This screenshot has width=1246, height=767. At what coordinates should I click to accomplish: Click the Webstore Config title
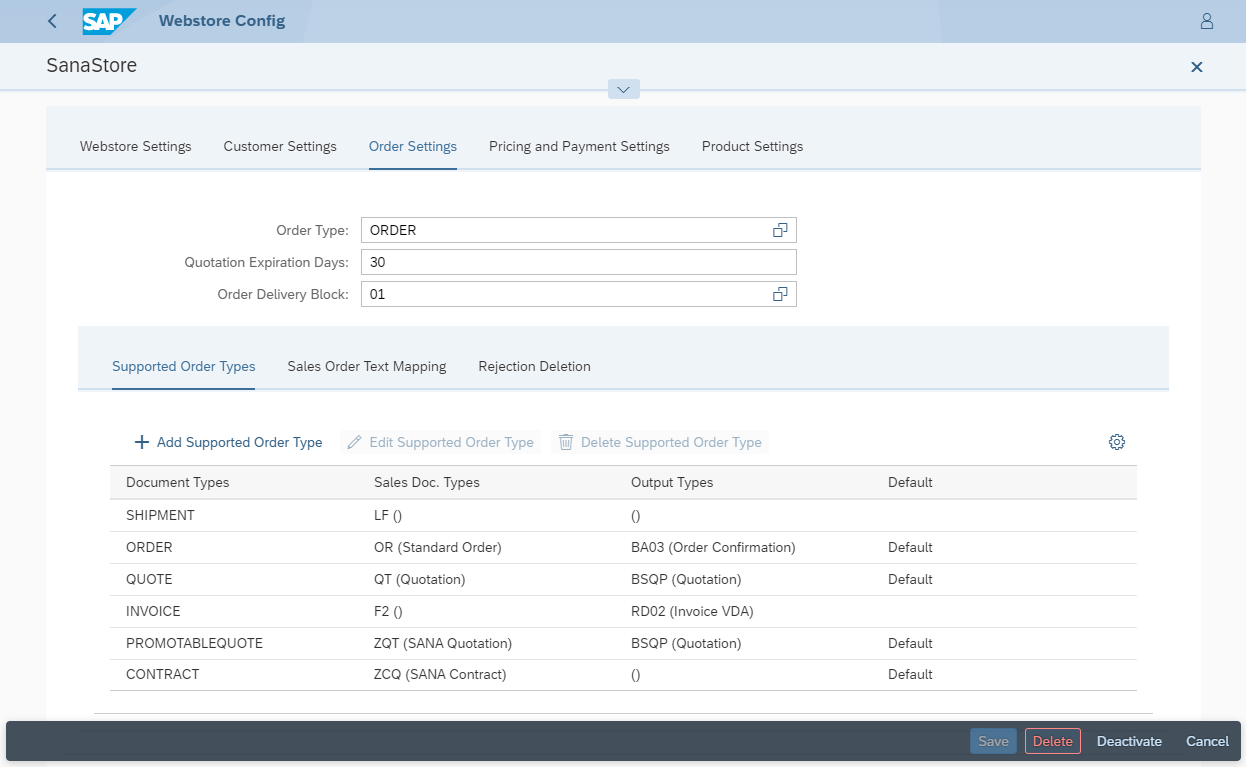coord(222,21)
